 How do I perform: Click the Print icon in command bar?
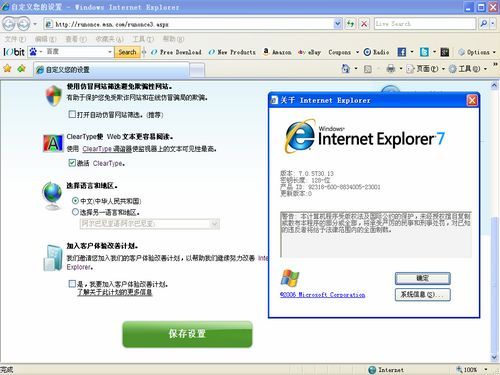[x=391, y=69]
